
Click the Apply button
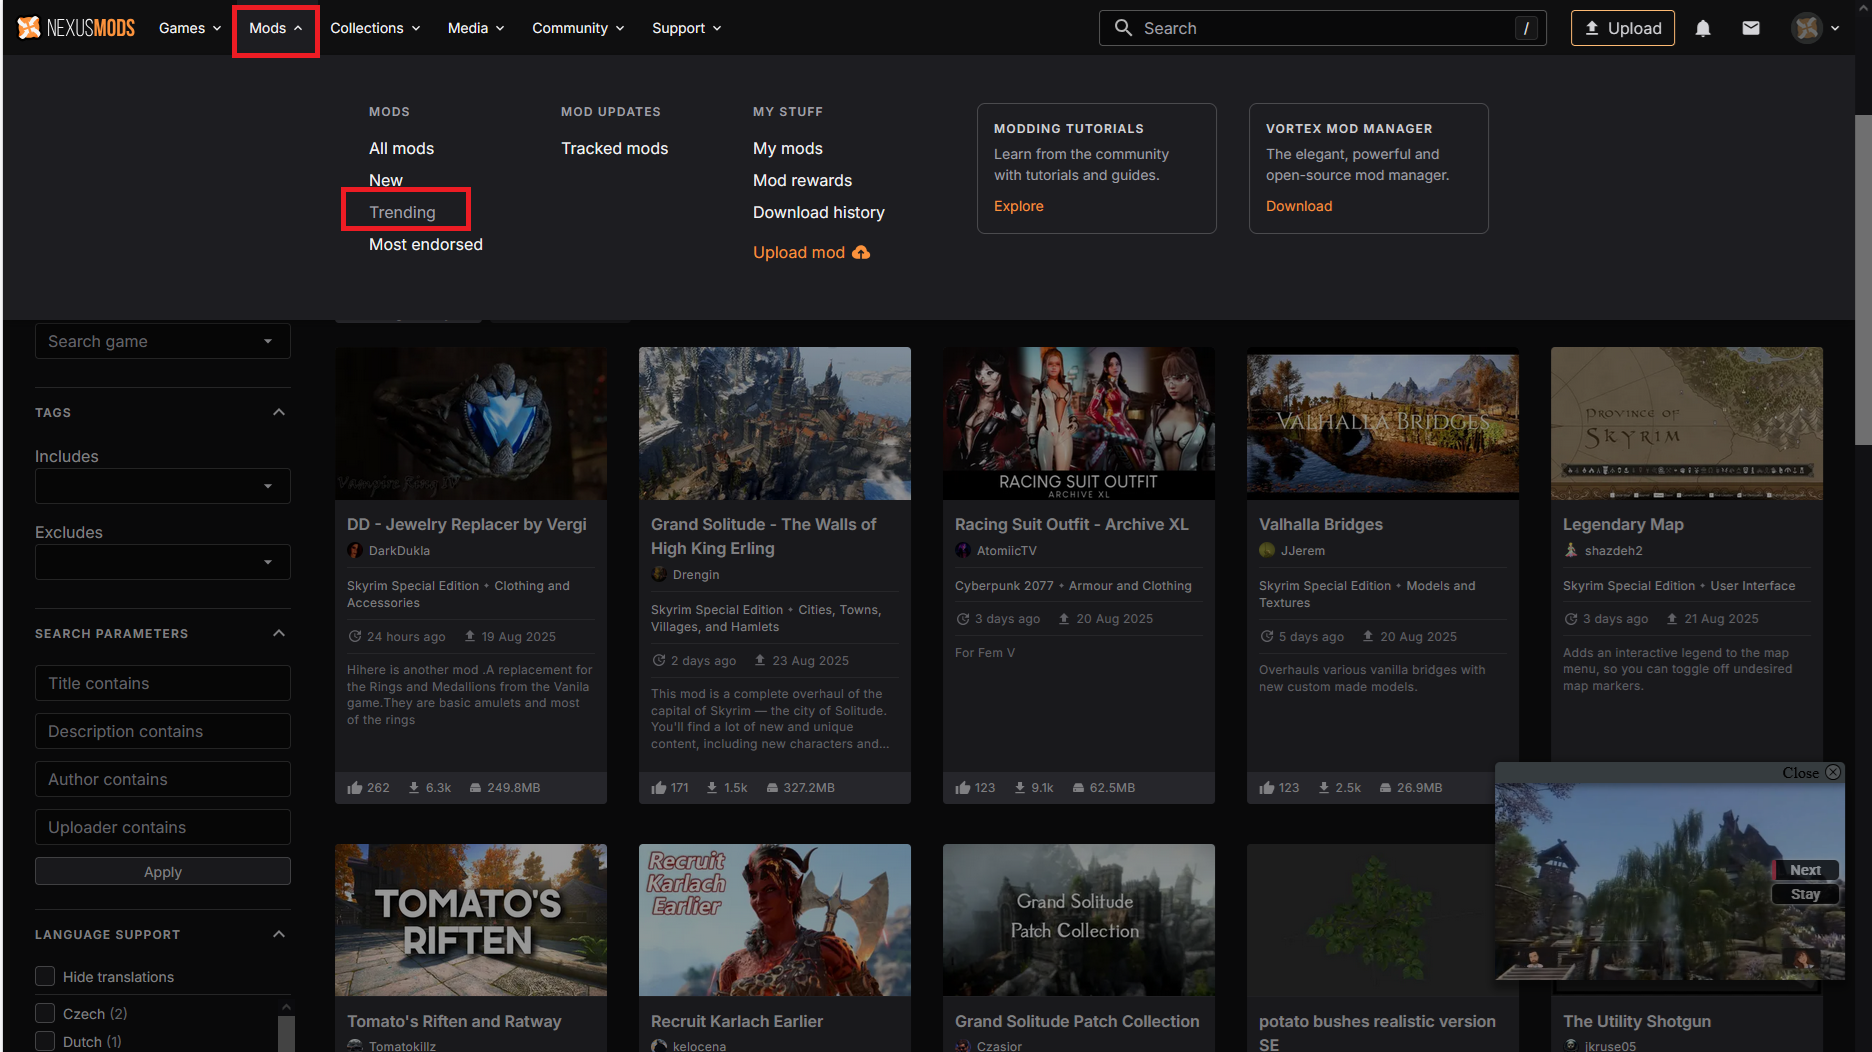click(x=162, y=871)
